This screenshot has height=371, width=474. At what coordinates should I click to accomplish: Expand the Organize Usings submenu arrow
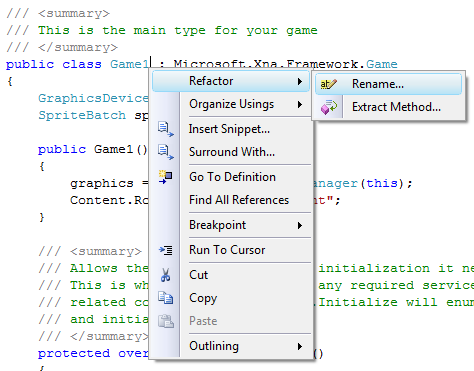click(300, 105)
